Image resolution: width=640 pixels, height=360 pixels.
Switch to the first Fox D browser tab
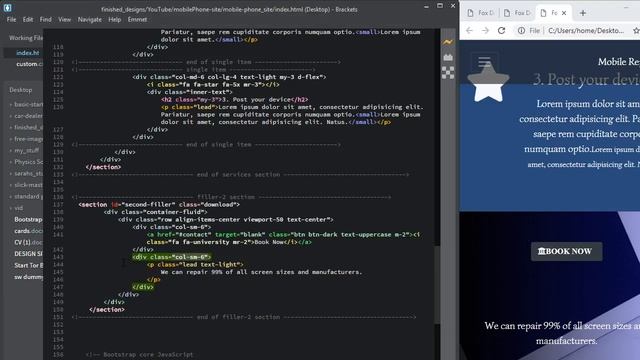[x=481, y=13]
